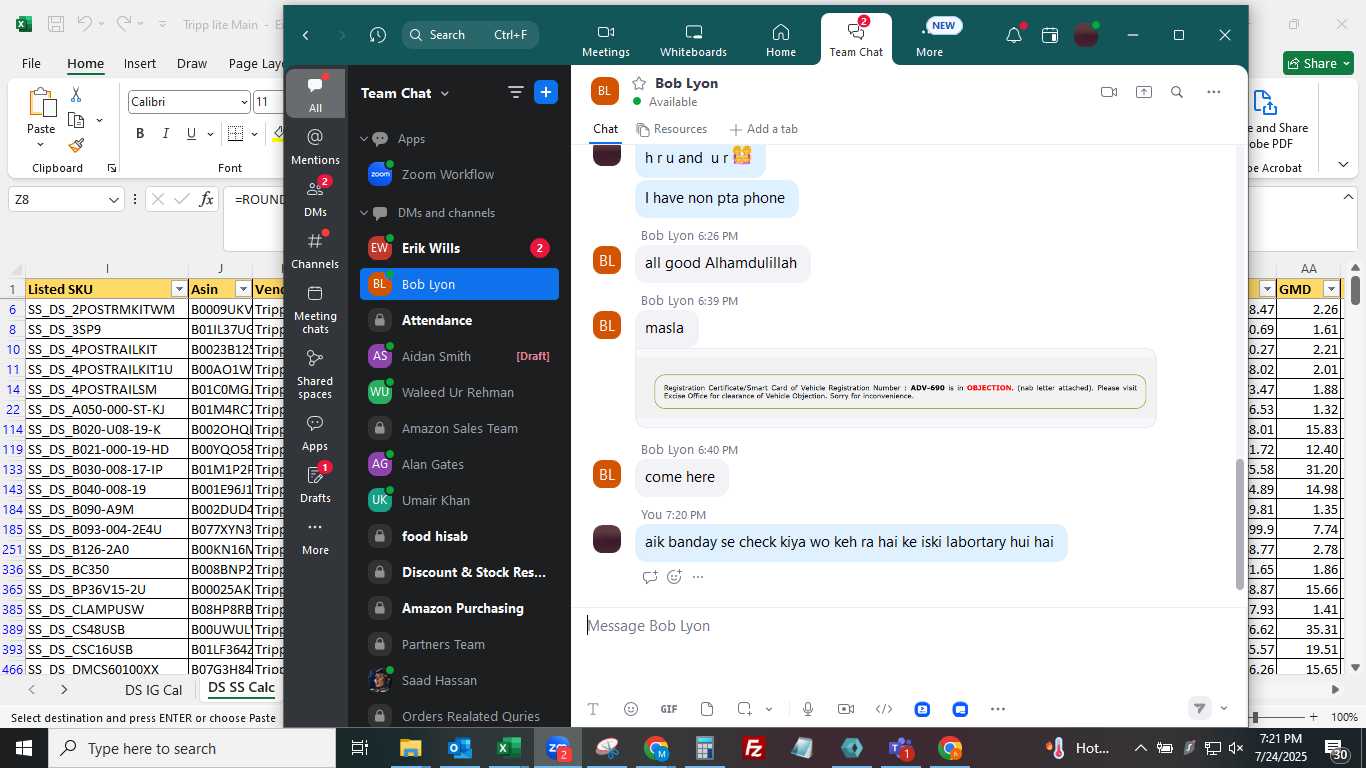Open emoji picker in message toolbar
This screenshot has height=768, width=1366.
(631, 709)
